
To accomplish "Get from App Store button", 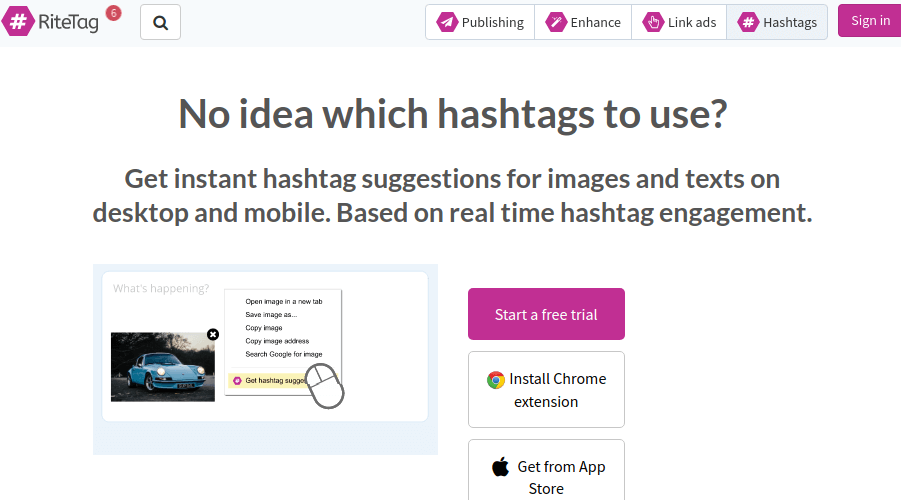I will [x=546, y=470].
